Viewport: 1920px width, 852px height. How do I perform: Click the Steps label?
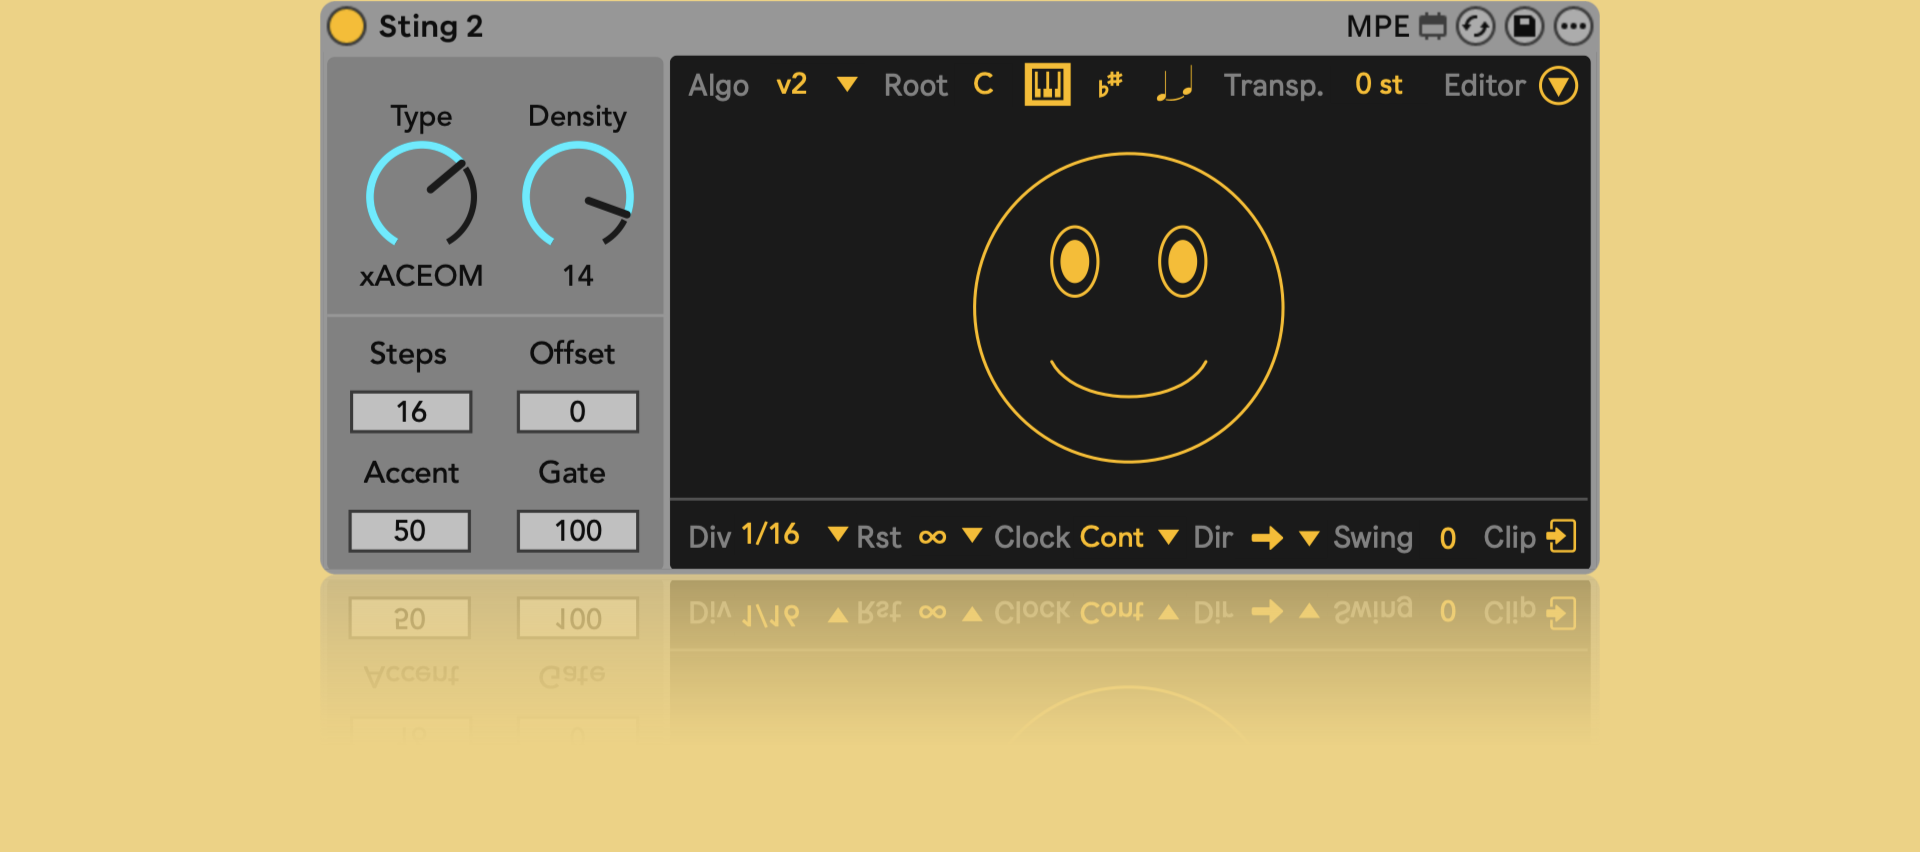click(x=408, y=354)
